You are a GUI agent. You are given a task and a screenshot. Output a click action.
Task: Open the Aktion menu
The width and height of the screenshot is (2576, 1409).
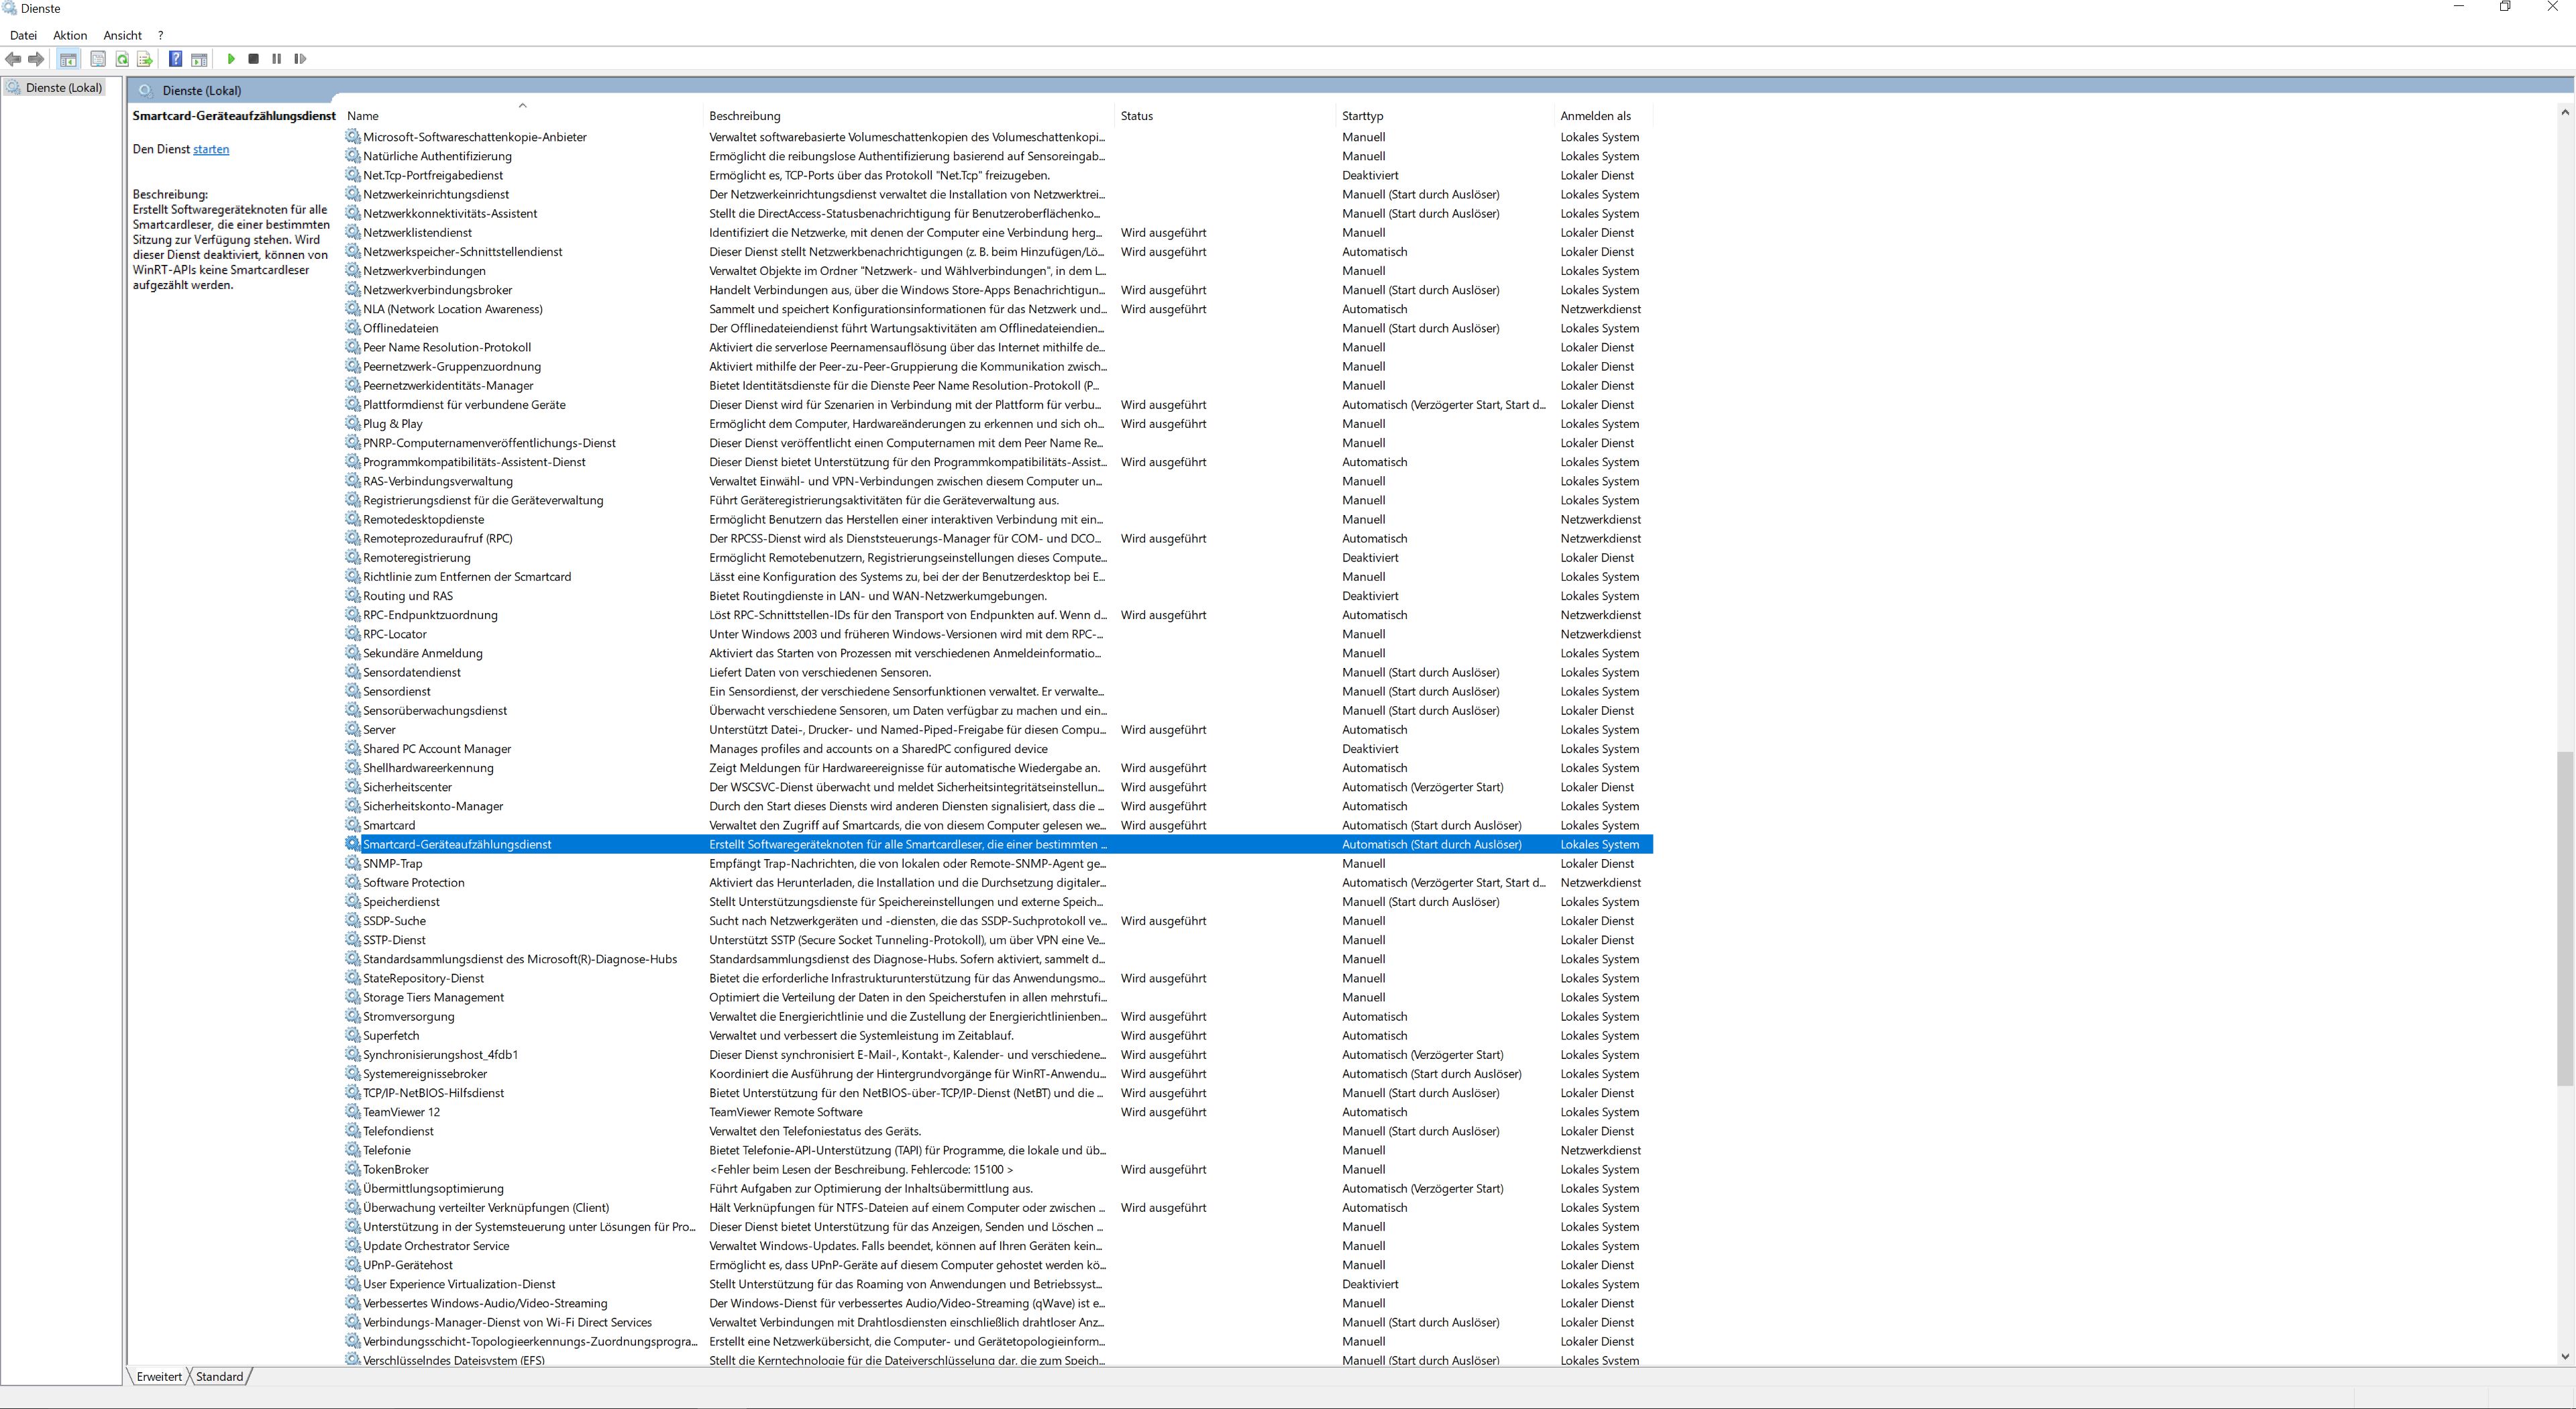point(70,35)
